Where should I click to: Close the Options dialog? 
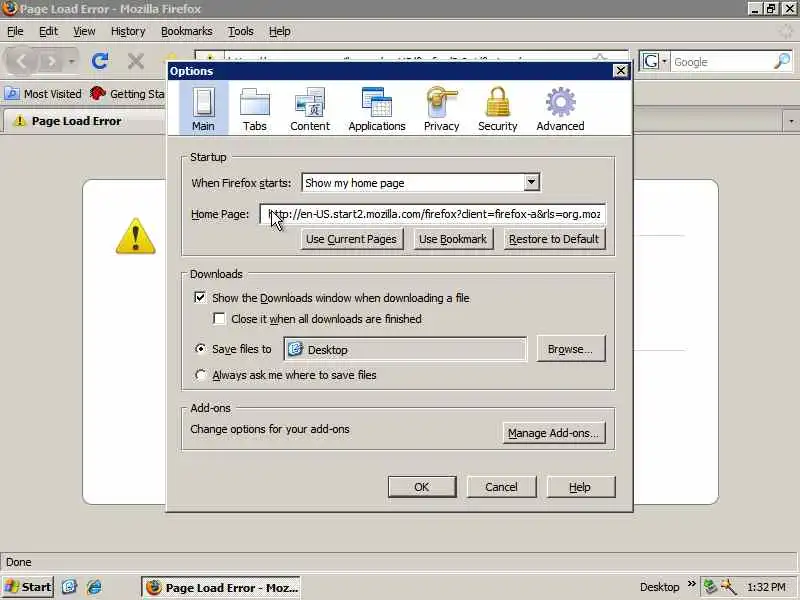(620, 70)
